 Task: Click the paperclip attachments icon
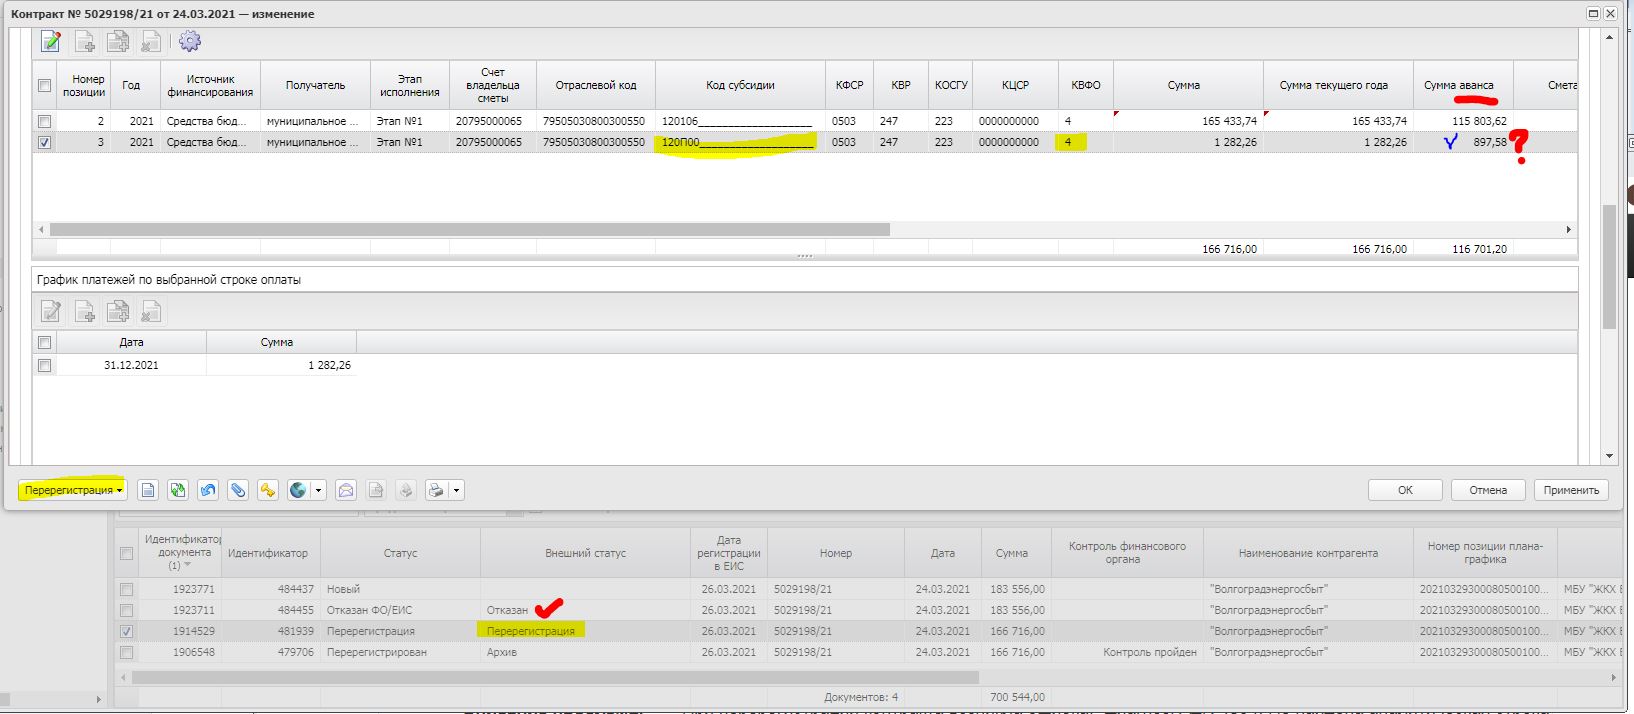[237, 490]
